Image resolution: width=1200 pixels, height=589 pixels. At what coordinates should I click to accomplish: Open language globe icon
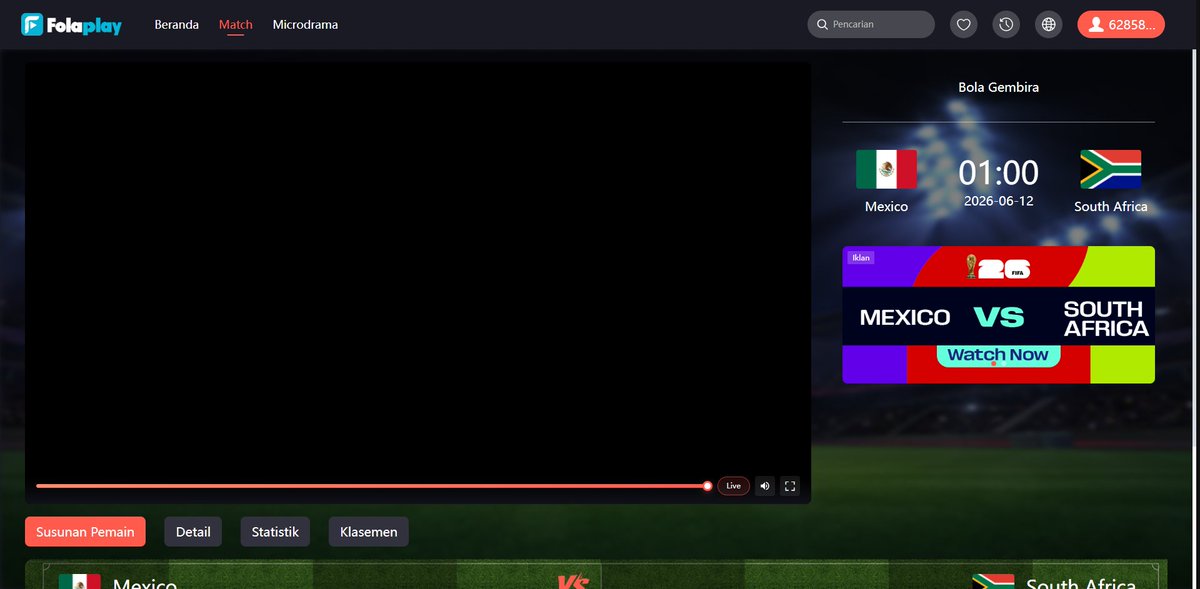[1049, 24]
